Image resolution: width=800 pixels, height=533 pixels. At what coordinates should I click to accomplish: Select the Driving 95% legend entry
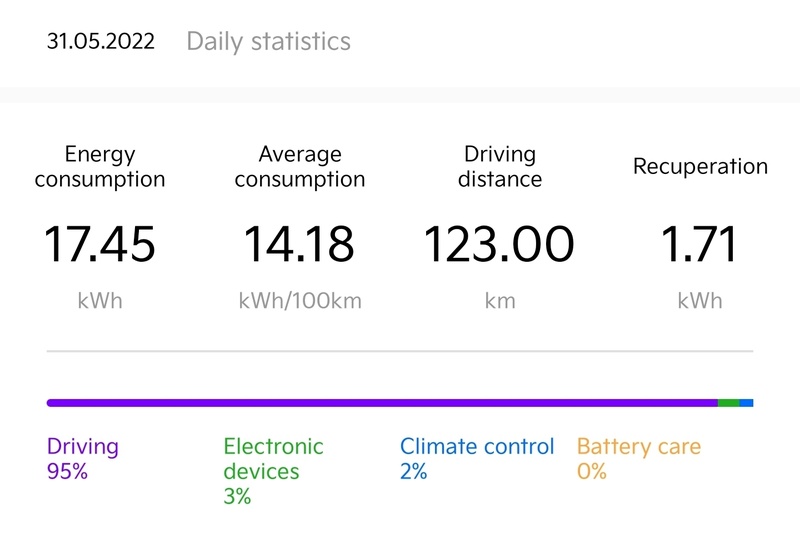point(83,458)
